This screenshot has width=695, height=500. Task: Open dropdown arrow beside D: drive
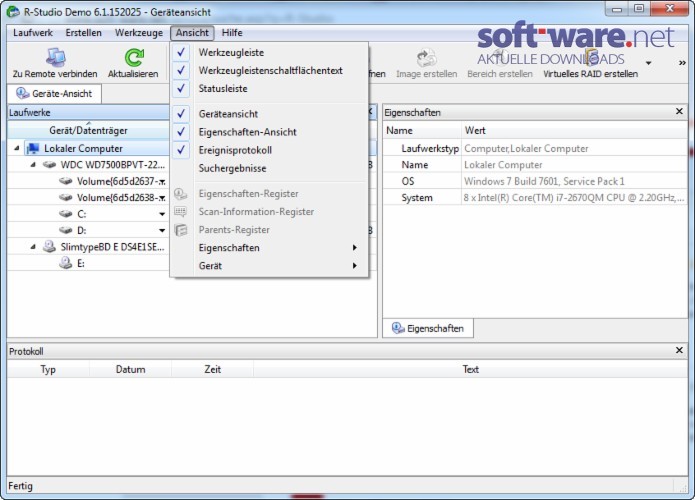(x=162, y=231)
